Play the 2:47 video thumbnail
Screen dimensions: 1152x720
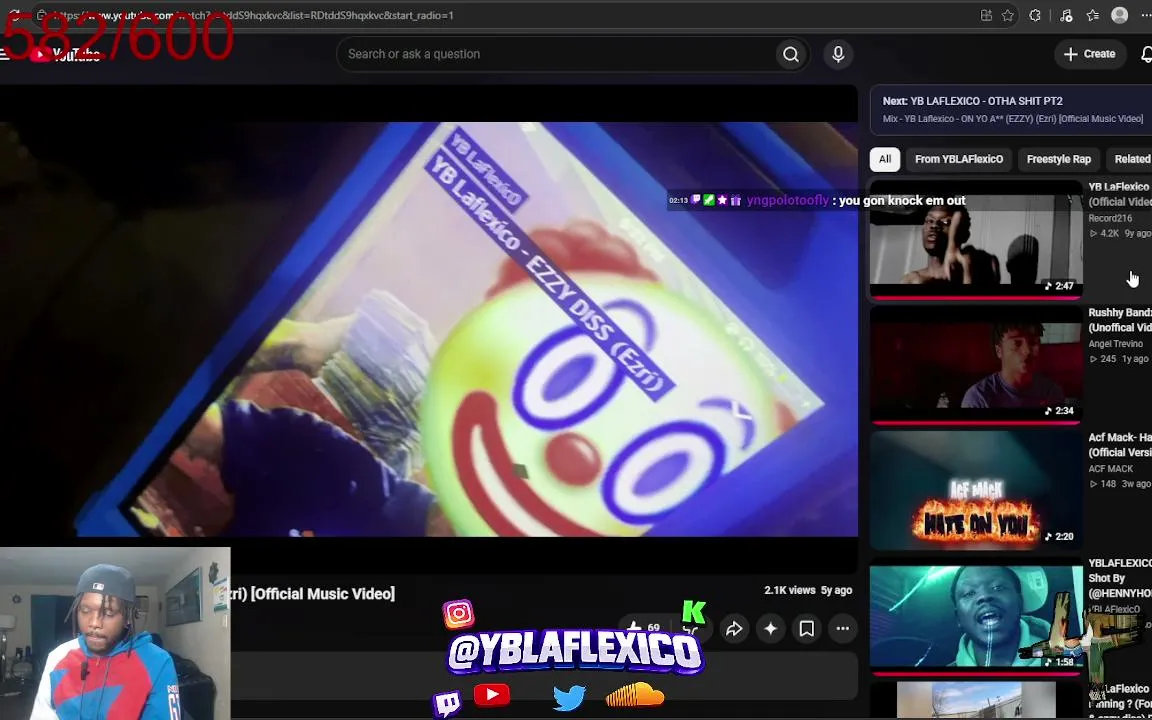click(x=976, y=239)
